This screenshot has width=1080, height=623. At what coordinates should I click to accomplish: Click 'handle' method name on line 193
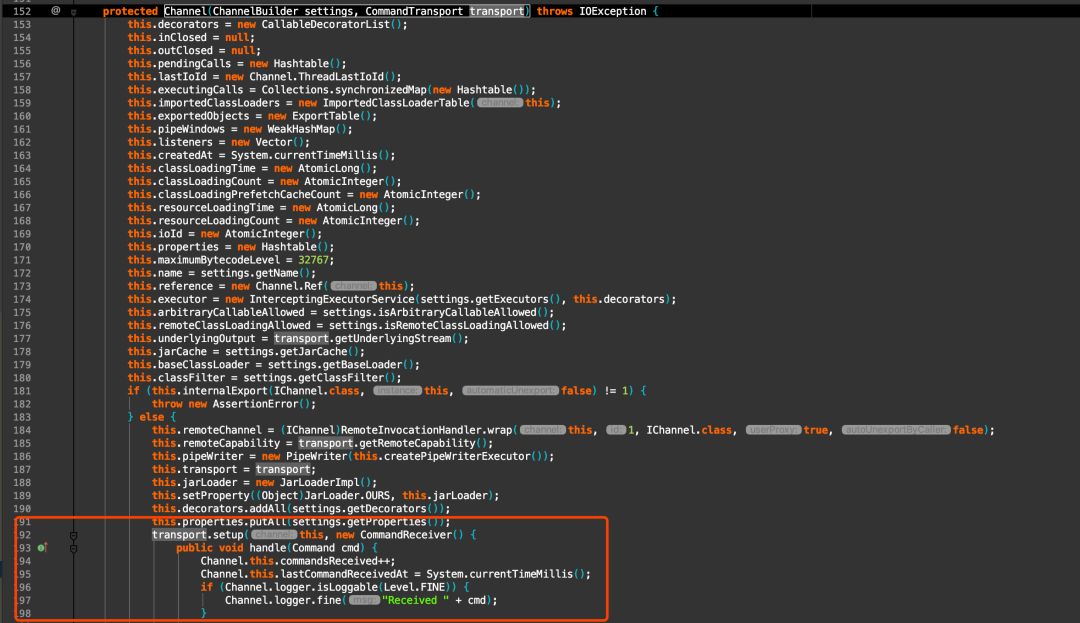[x=268, y=548]
